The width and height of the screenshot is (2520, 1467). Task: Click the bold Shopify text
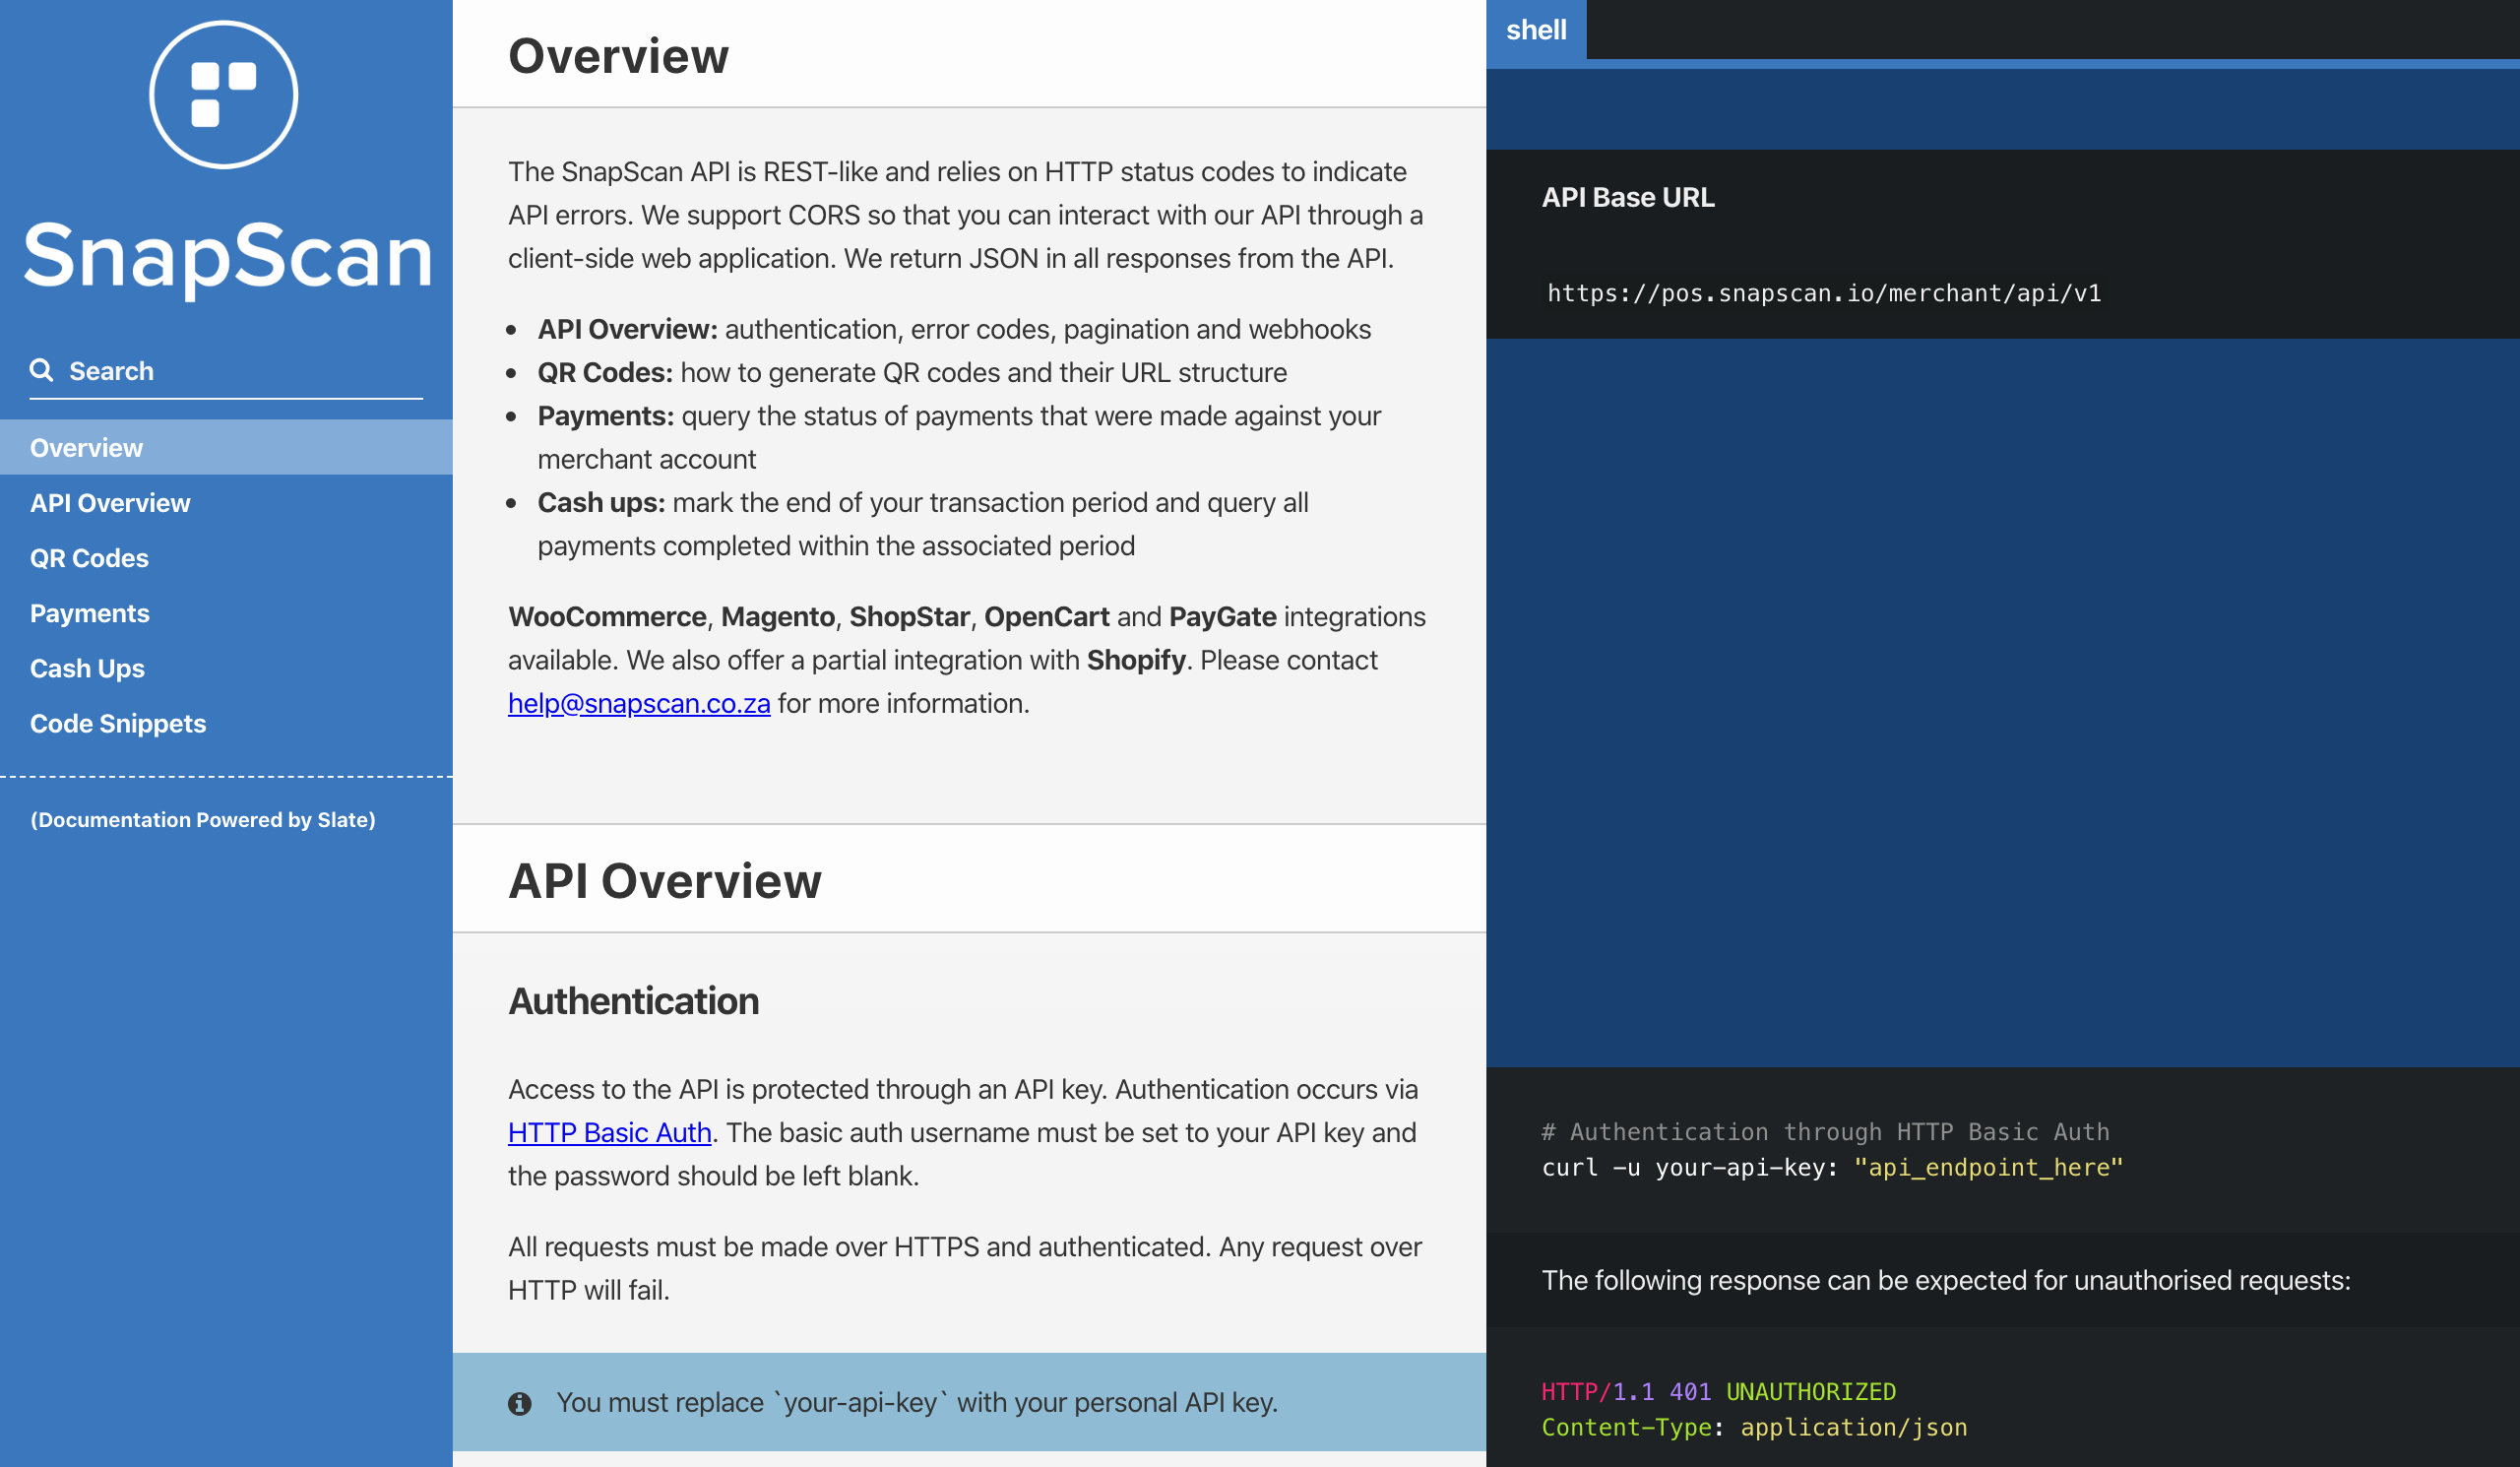coord(1136,660)
